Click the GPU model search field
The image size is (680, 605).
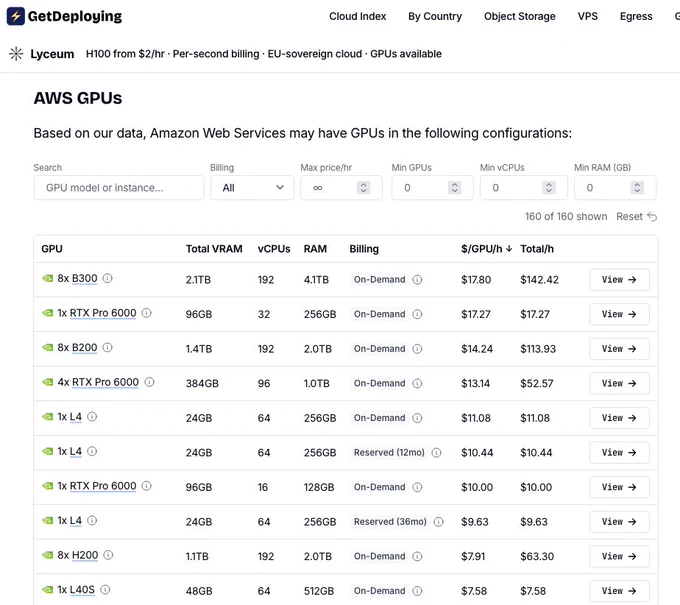pyautogui.click(x=119, y=188)
